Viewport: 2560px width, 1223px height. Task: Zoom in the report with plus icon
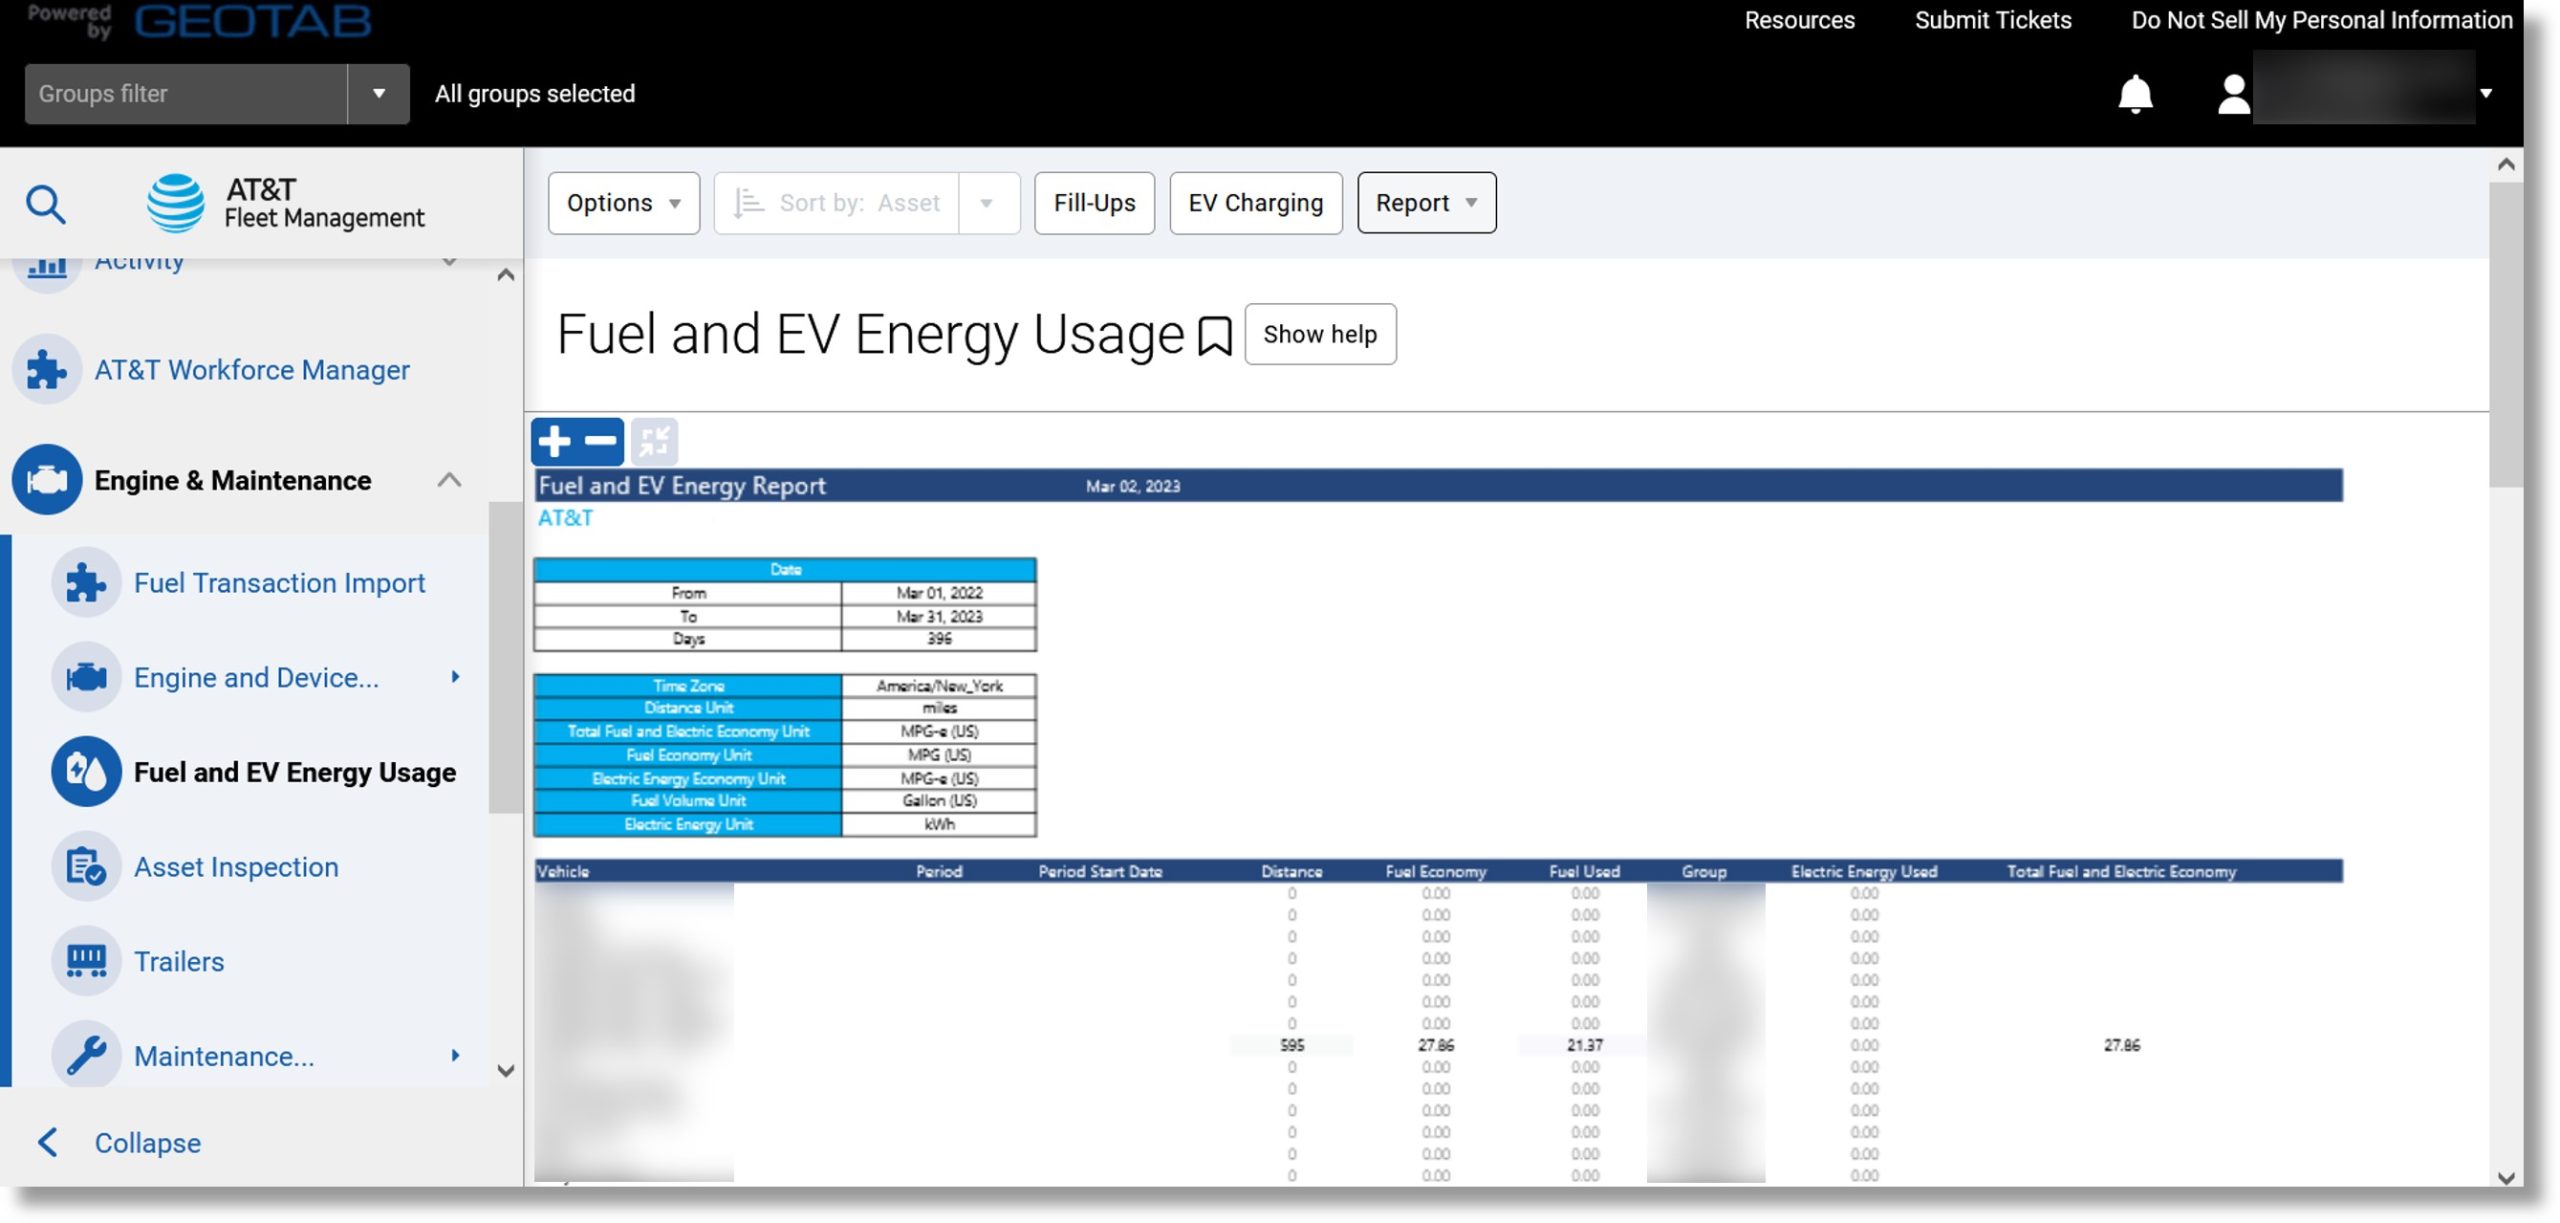tap(554, 441)
